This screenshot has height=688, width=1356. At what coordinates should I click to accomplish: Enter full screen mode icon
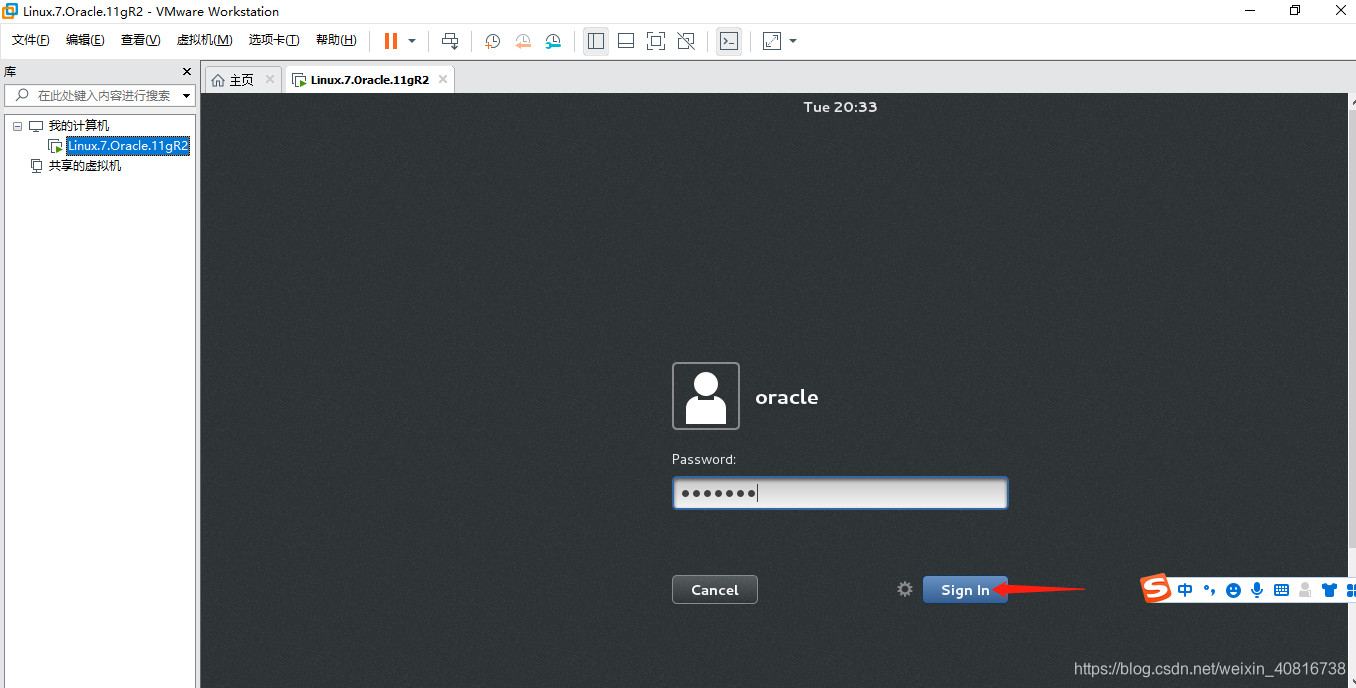[656, 41]
